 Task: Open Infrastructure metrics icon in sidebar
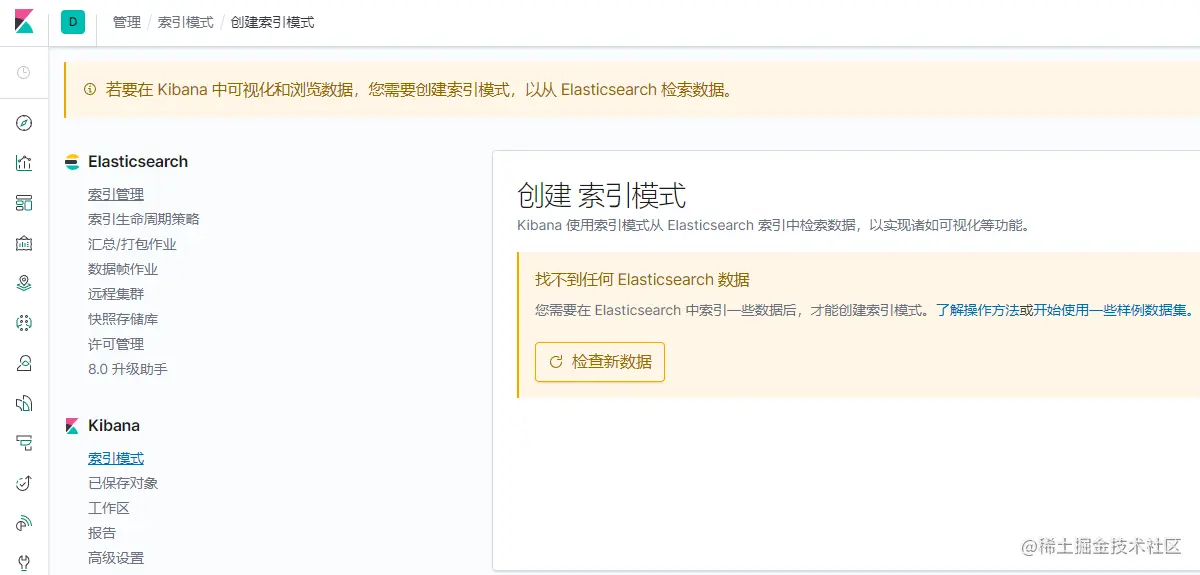[24, 363]
